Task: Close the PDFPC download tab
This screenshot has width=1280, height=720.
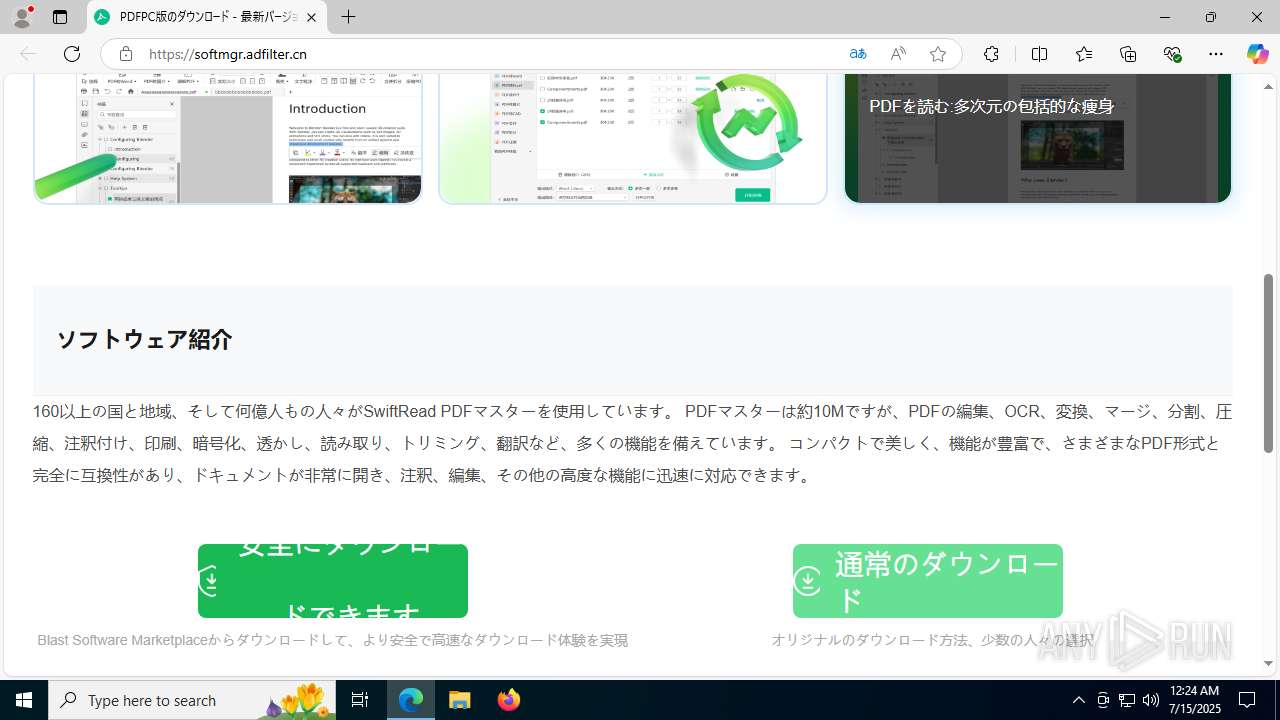Action: pos(312,17)
